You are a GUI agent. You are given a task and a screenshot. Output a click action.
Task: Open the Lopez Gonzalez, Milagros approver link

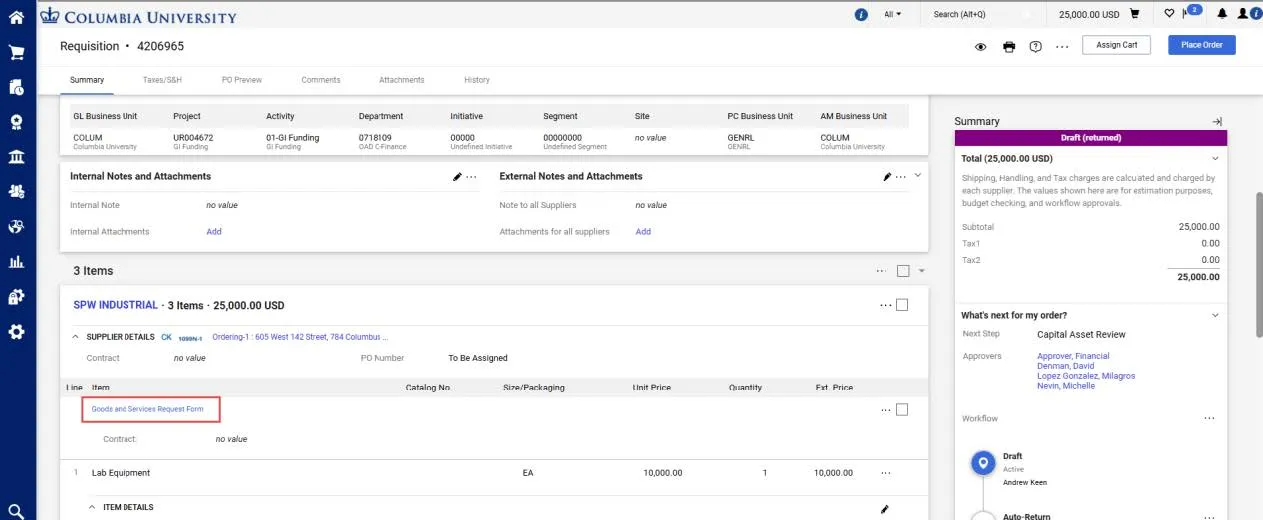pyautogui.click(x=1086, y=376)
